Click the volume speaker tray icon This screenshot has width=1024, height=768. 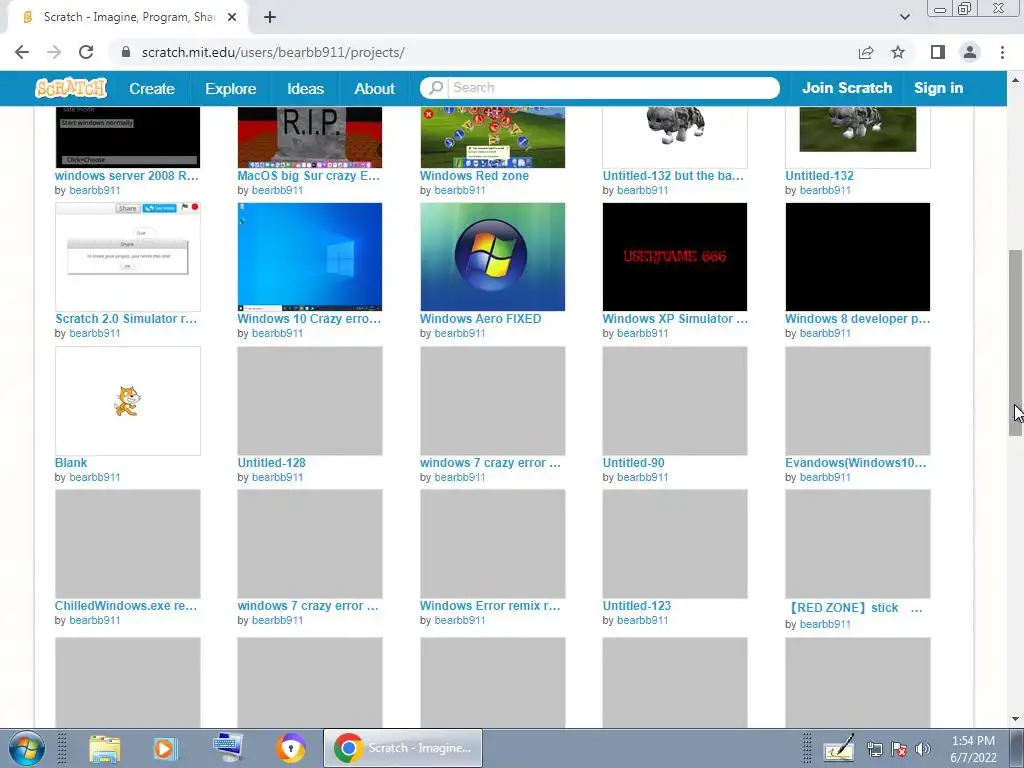pos(923,749)
